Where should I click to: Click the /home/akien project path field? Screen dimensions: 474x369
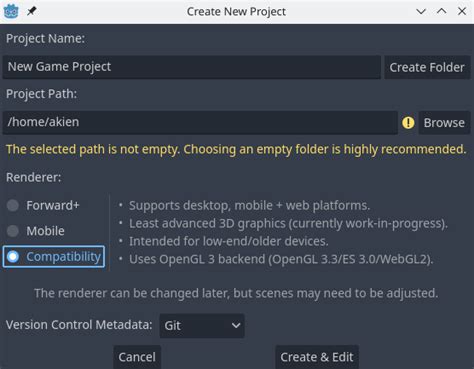[200, 122]
